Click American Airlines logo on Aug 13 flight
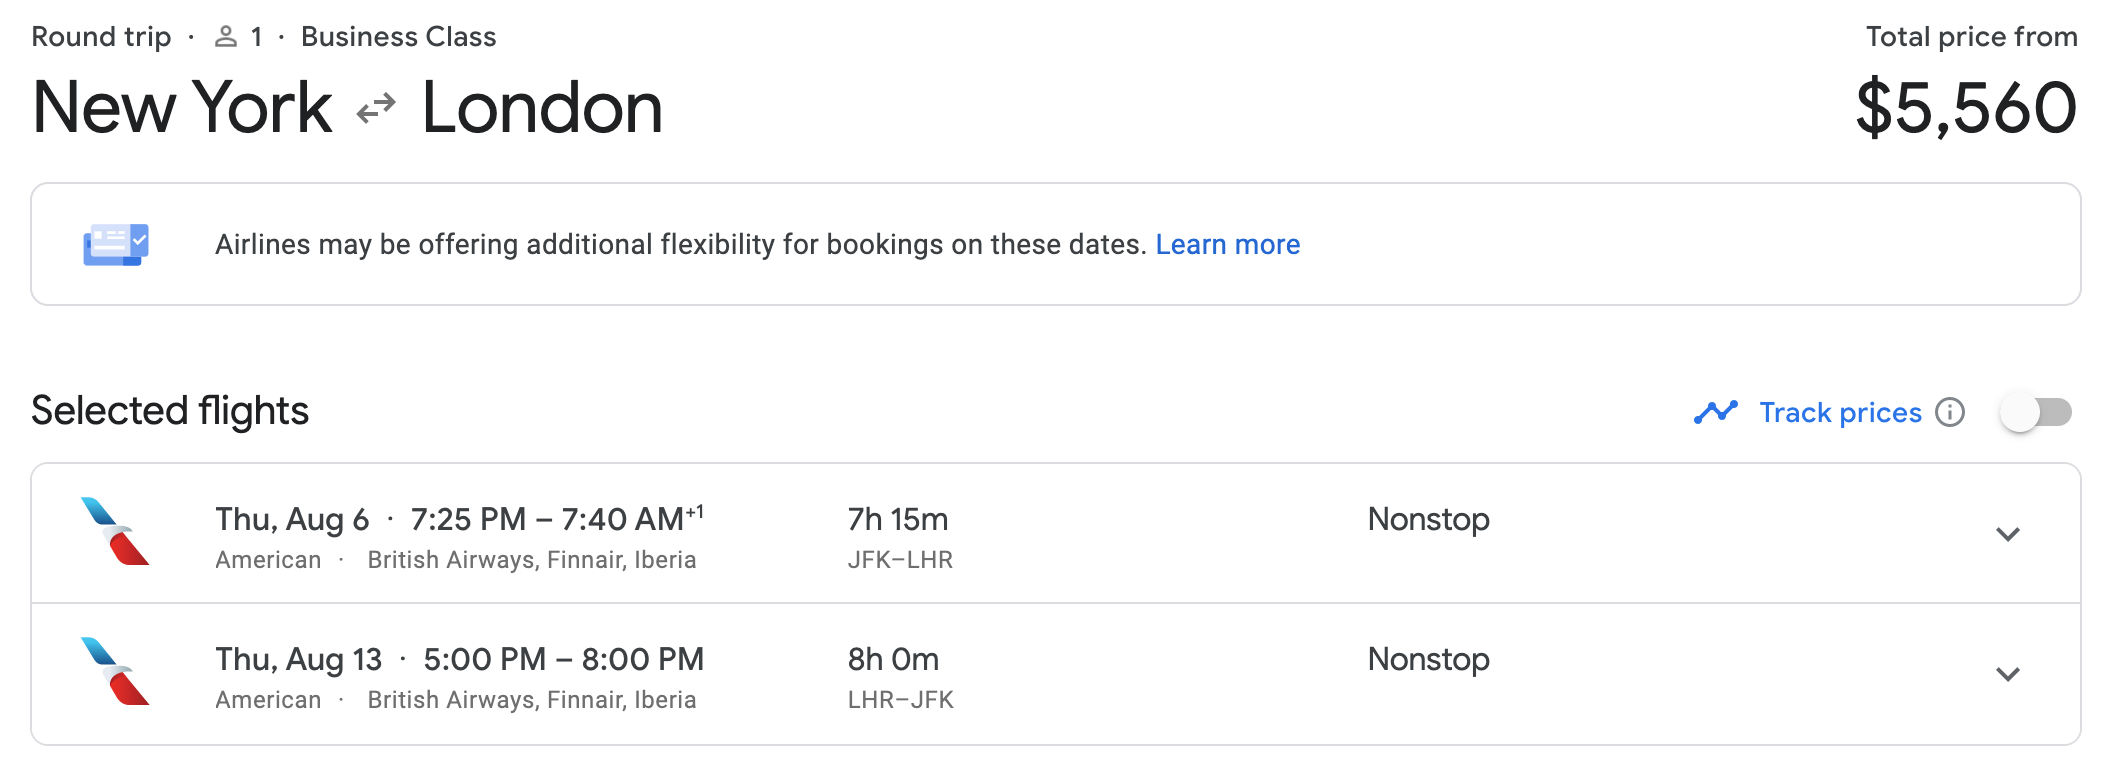 115,671
